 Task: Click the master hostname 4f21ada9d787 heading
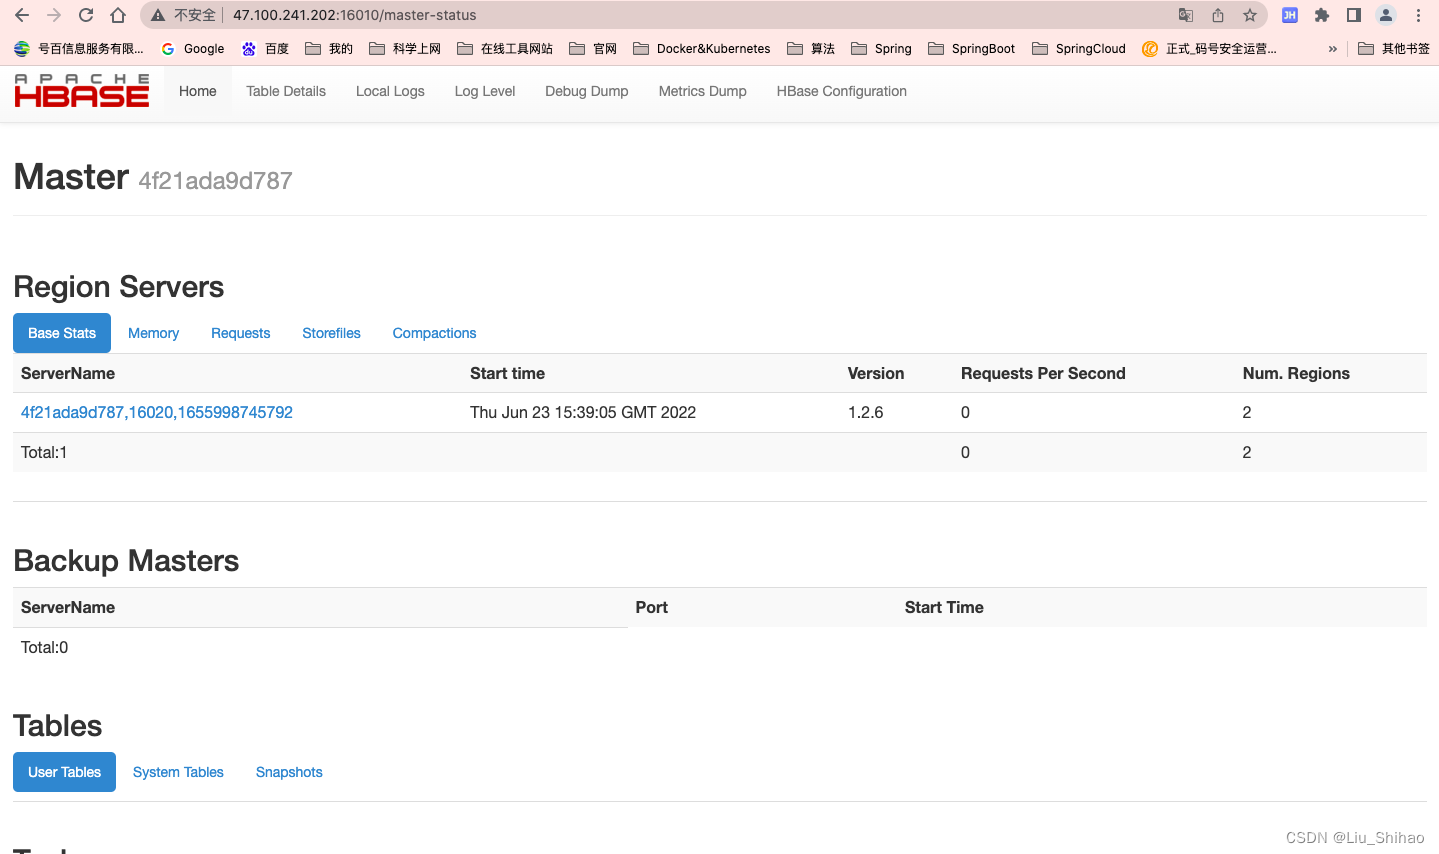tap(215, 181)
